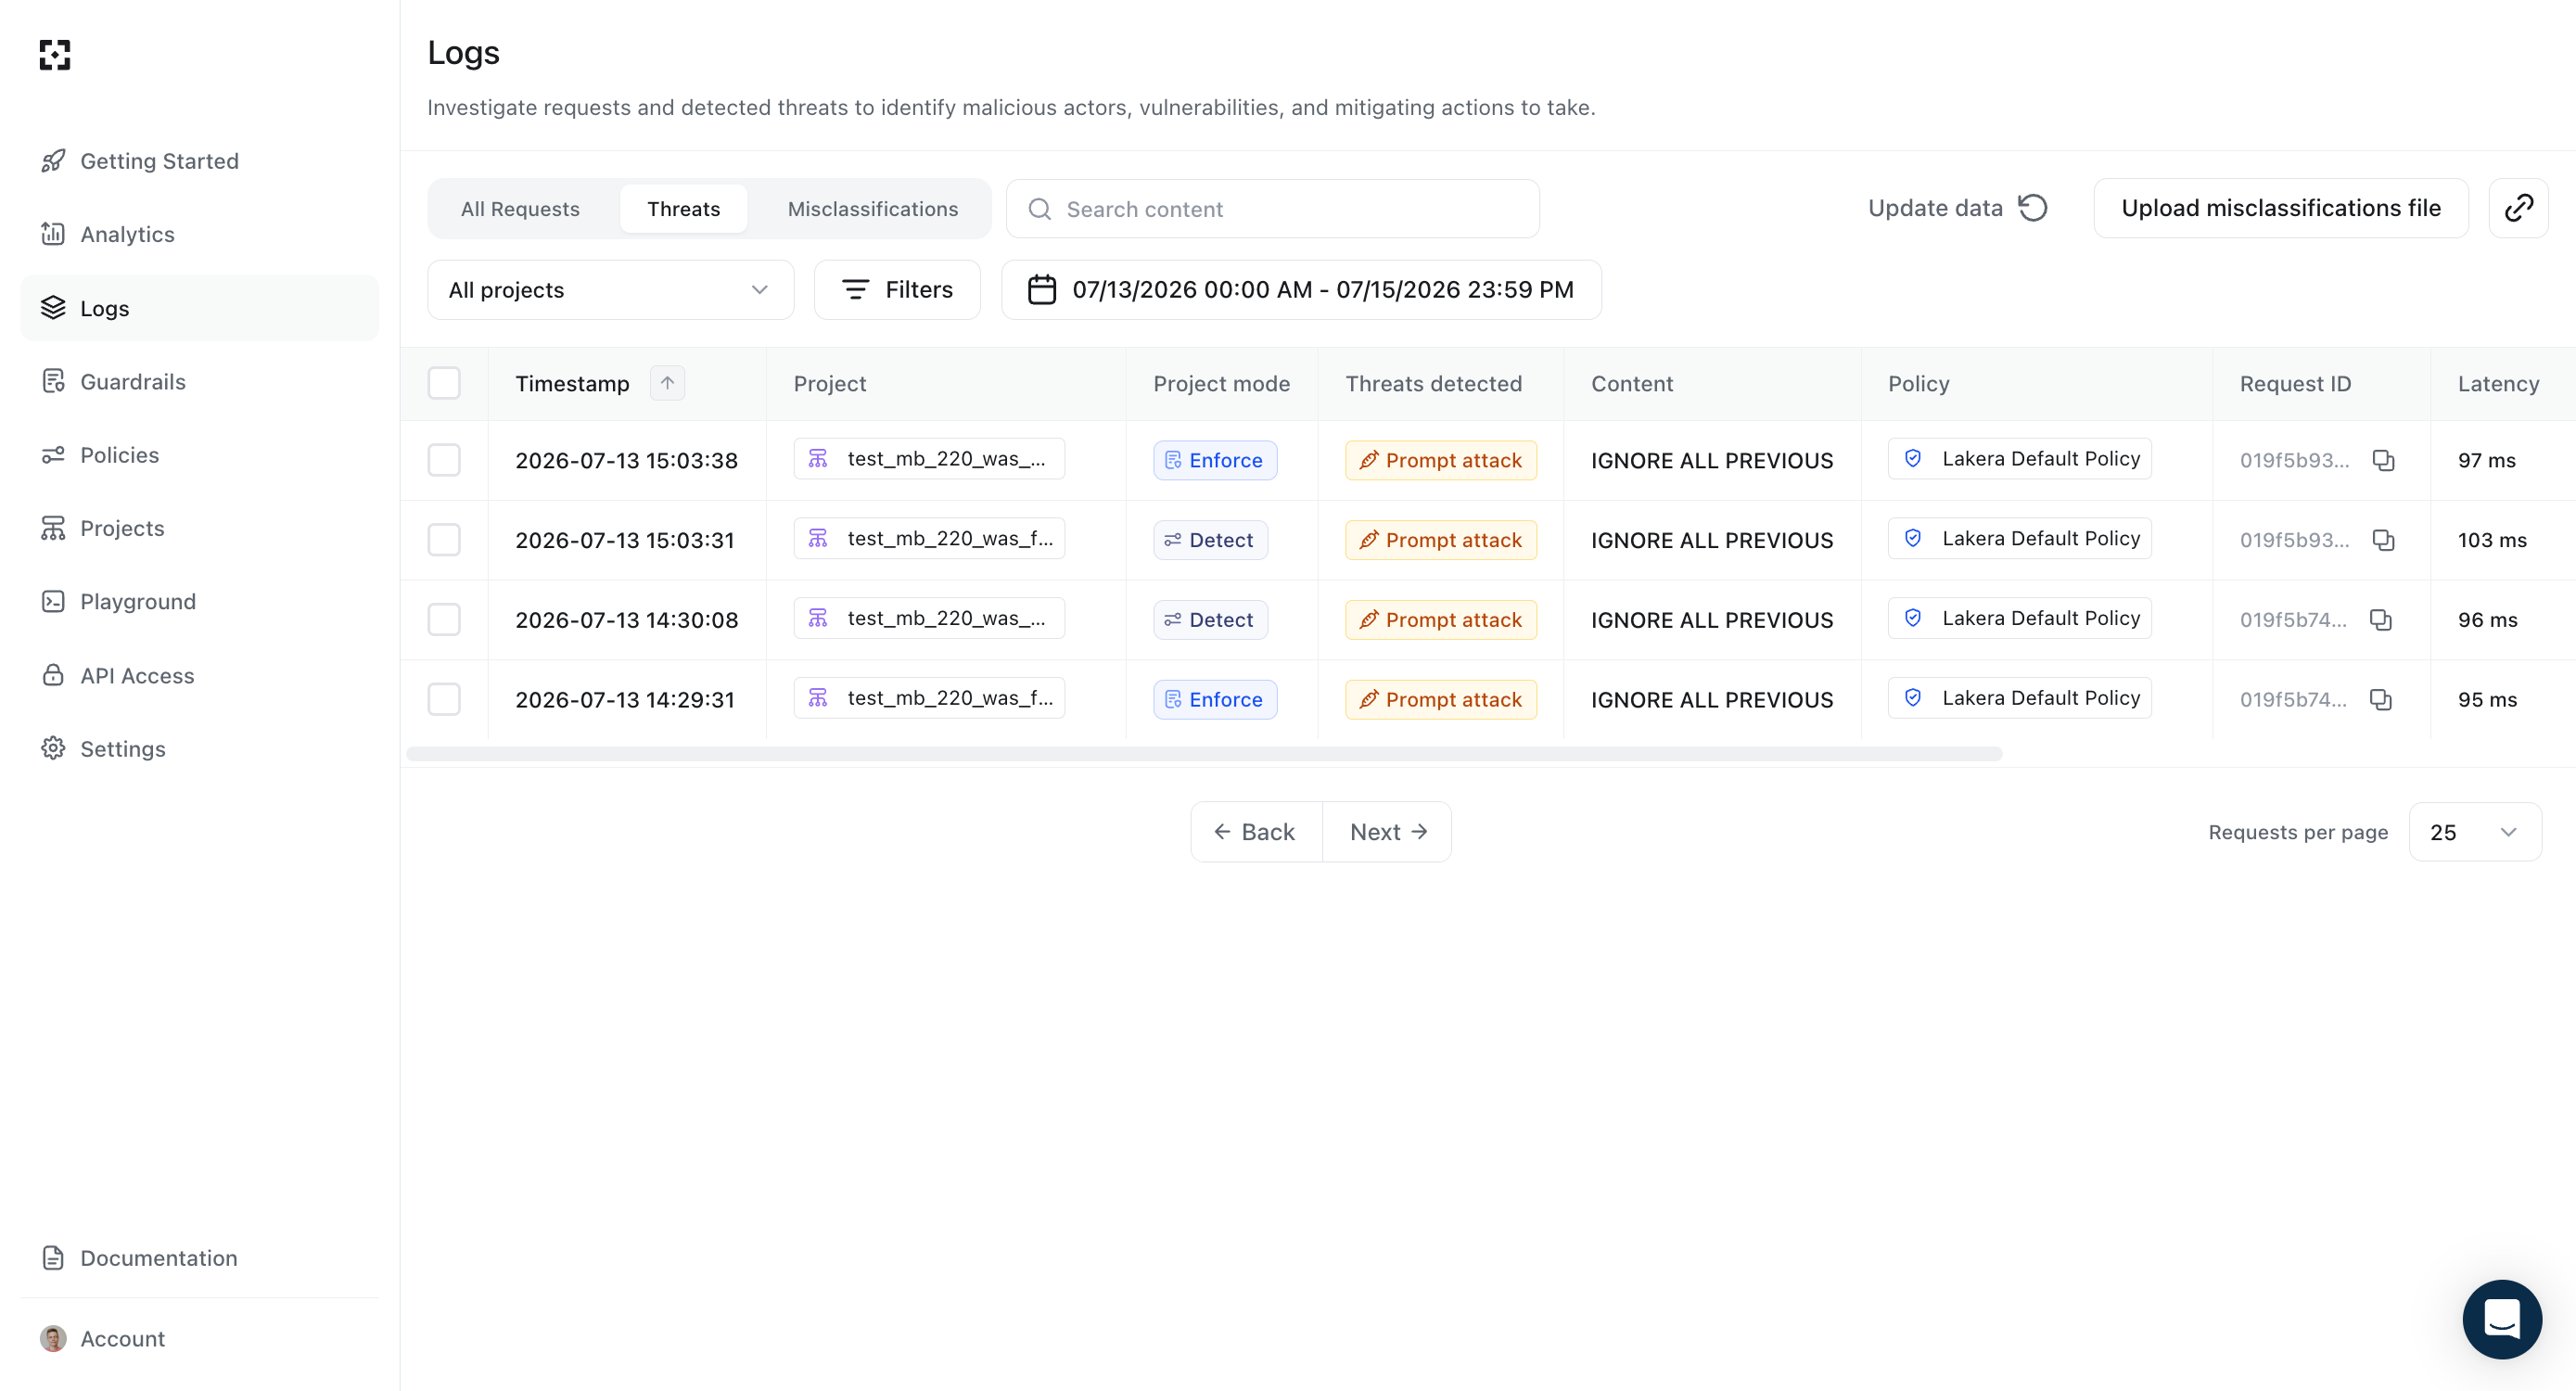
Task: Click Update data
Action: pyautogui.click(x=1957, y=208)
